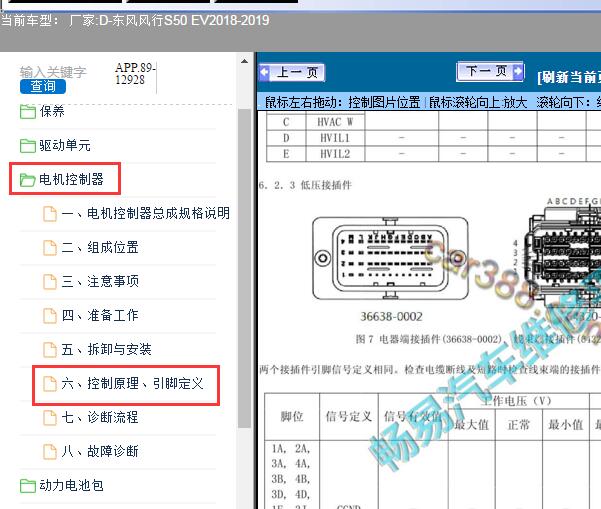This screenshot has width=601, height=509.
Task: Go to next page with 下一页 button
Action: click(x=490, y=71)
